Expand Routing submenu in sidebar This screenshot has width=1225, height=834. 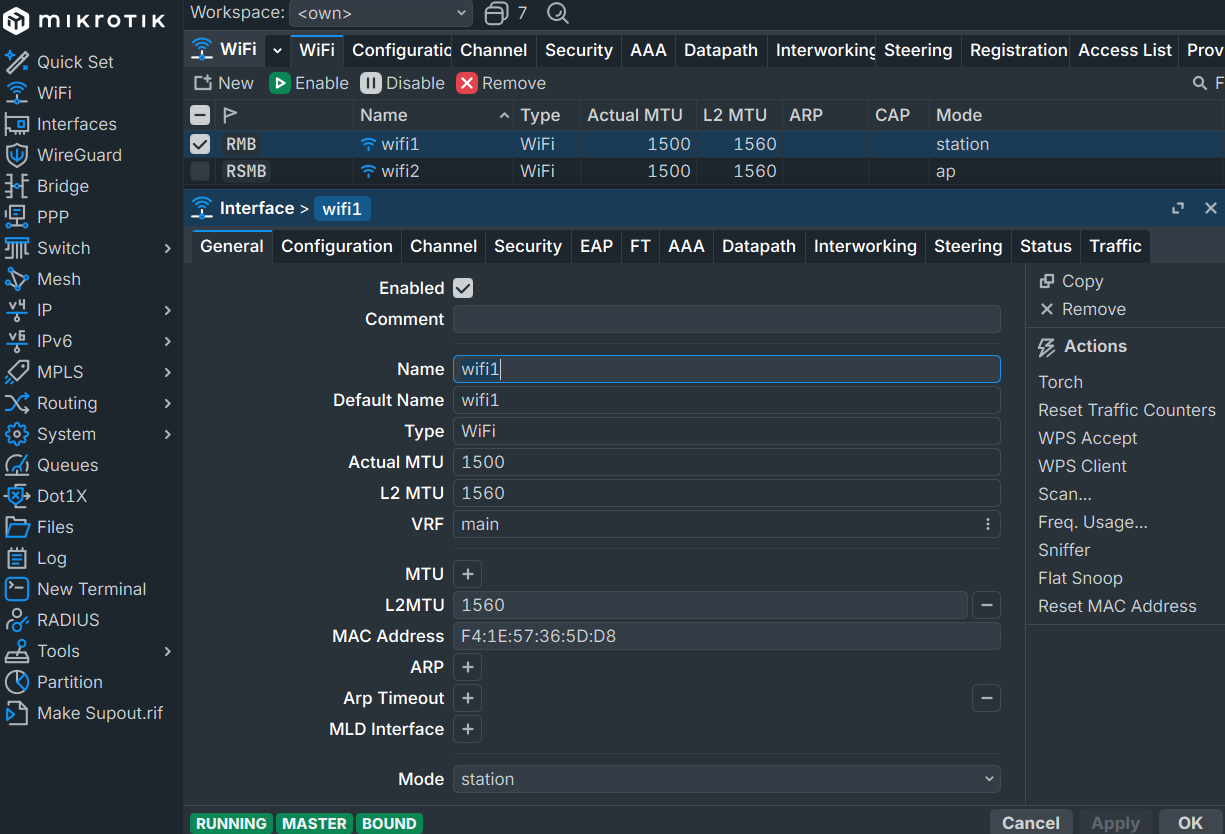pos(167,403)
